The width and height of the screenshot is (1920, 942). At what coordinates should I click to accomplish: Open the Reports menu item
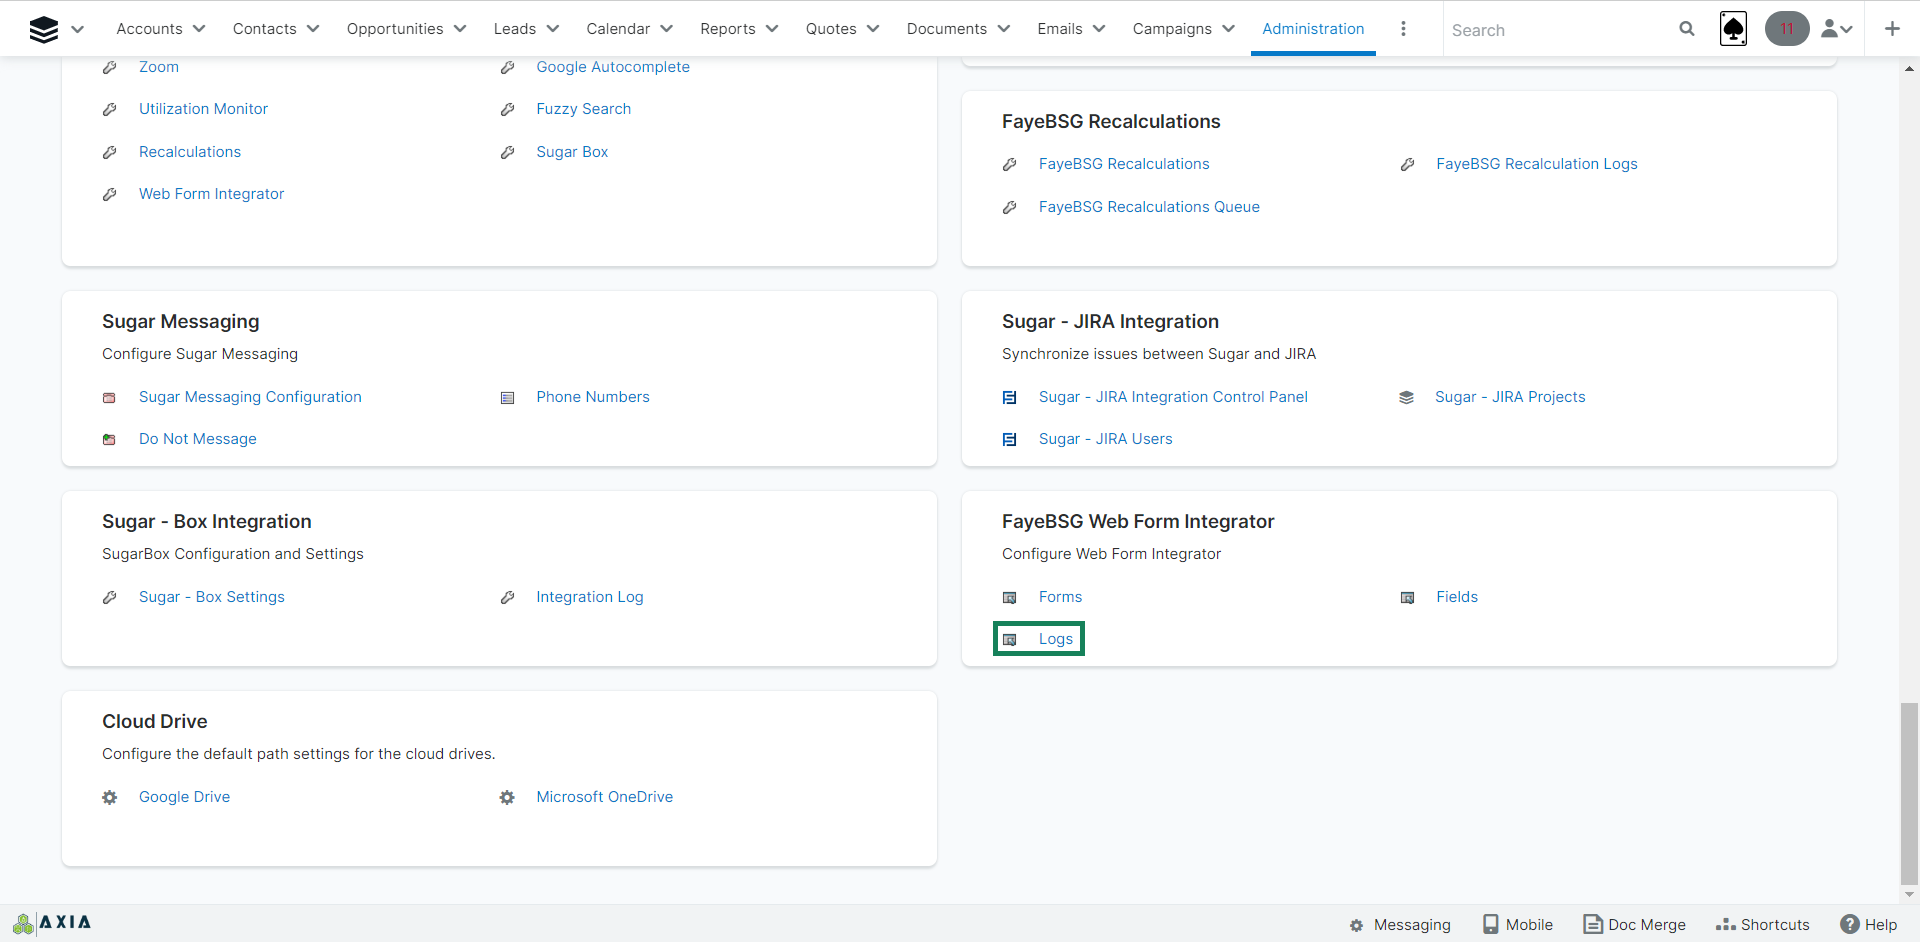(727, 29)
